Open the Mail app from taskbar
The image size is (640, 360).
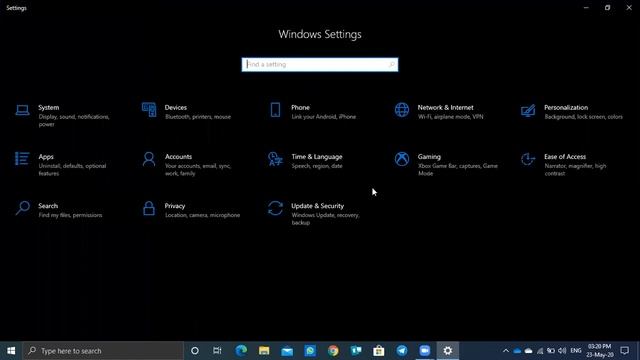[287, 351]
